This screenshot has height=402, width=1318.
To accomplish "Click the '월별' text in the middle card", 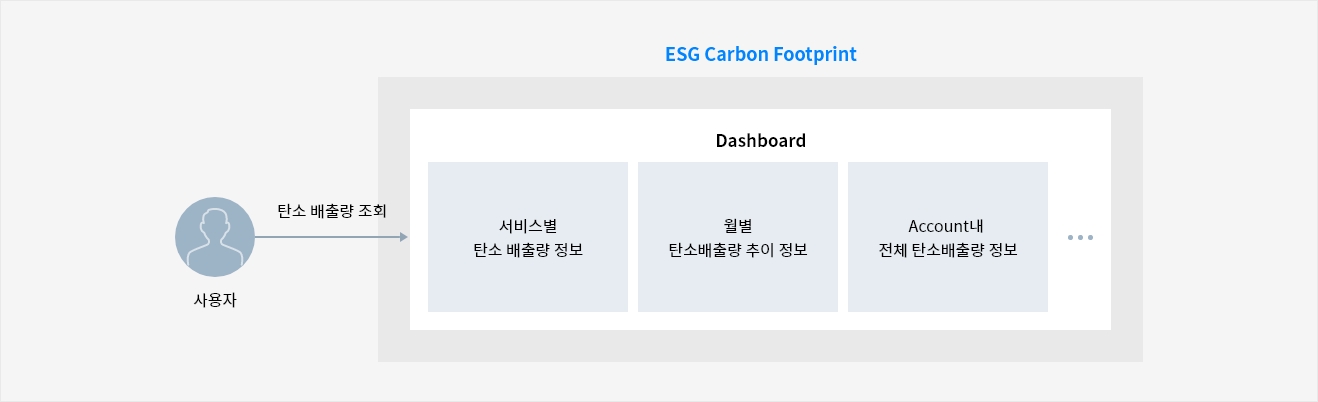I will tap(738, 226).
